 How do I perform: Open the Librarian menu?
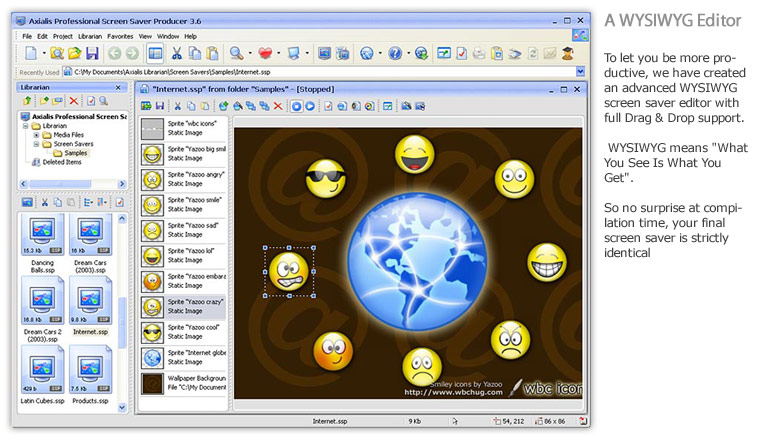pos(90,36)
